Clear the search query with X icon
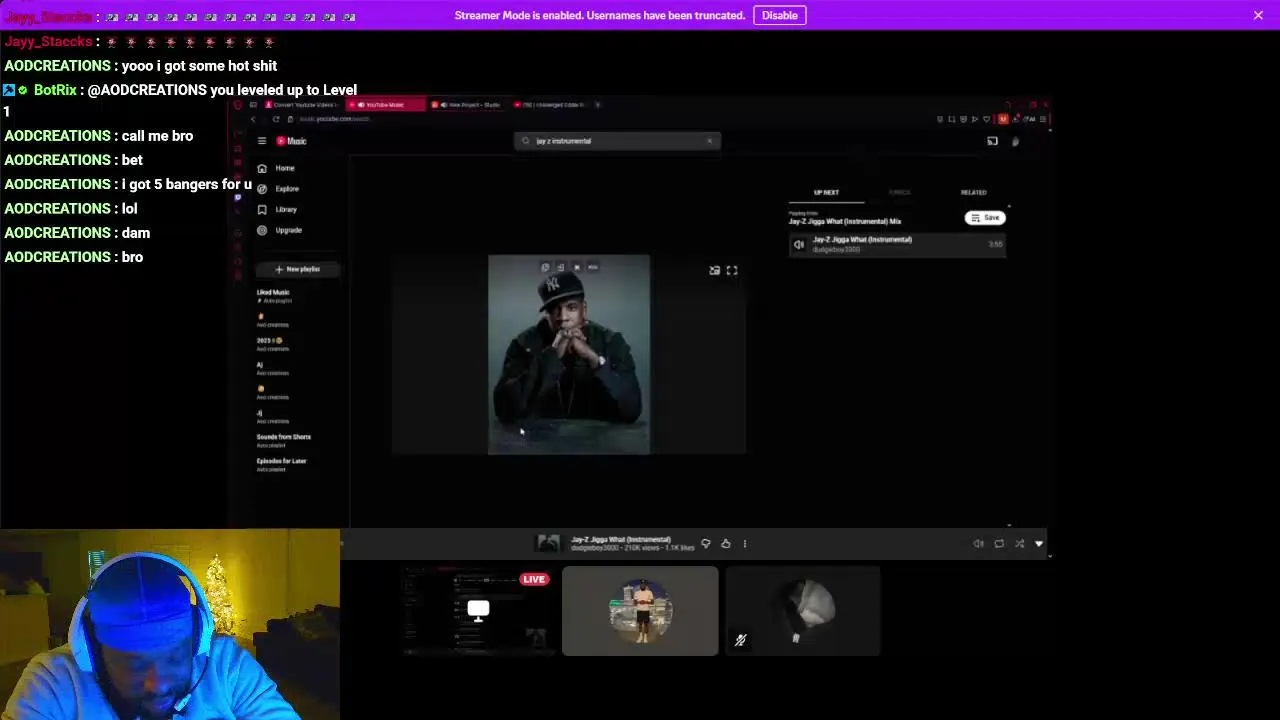The image size is (1280, 720). pyautogui.click(x=710, y=141)
